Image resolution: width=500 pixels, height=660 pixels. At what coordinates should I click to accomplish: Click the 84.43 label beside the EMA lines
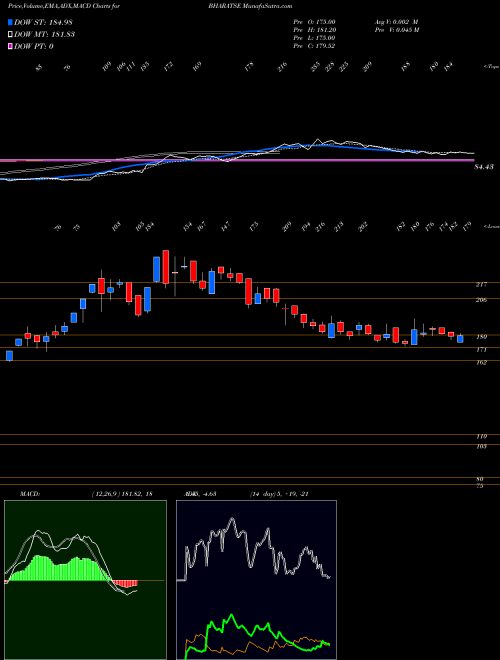[x=484, y=168]
